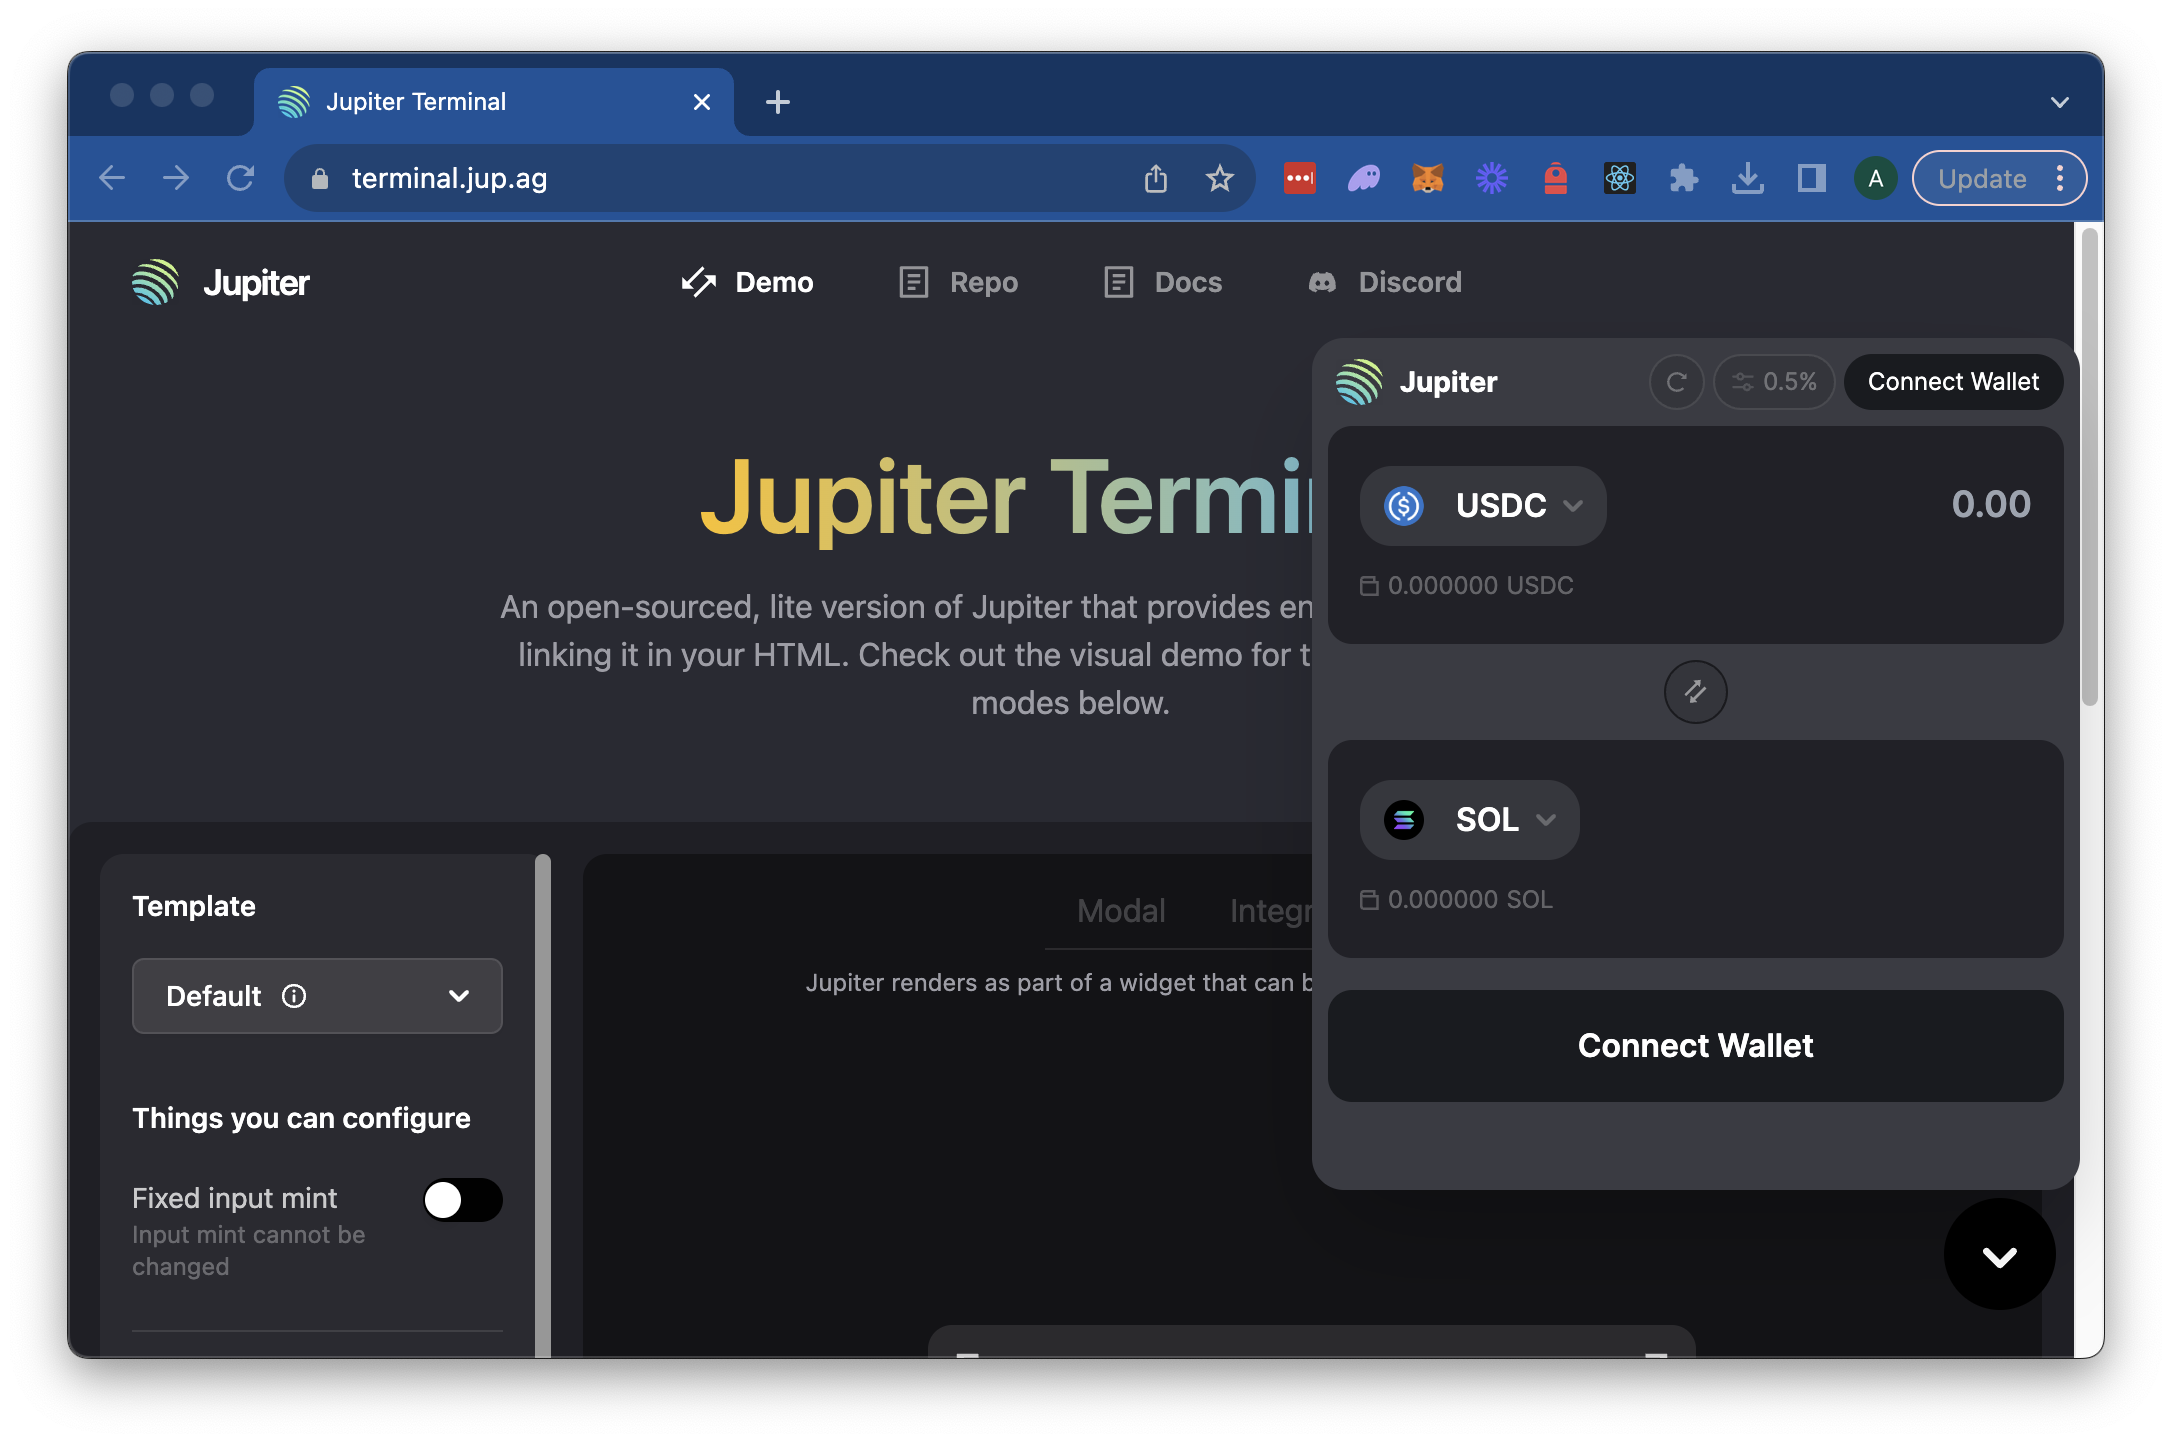2172x1442 pixels.
Task: Toggle the browser side panel icon
Action: [1811, 178]
